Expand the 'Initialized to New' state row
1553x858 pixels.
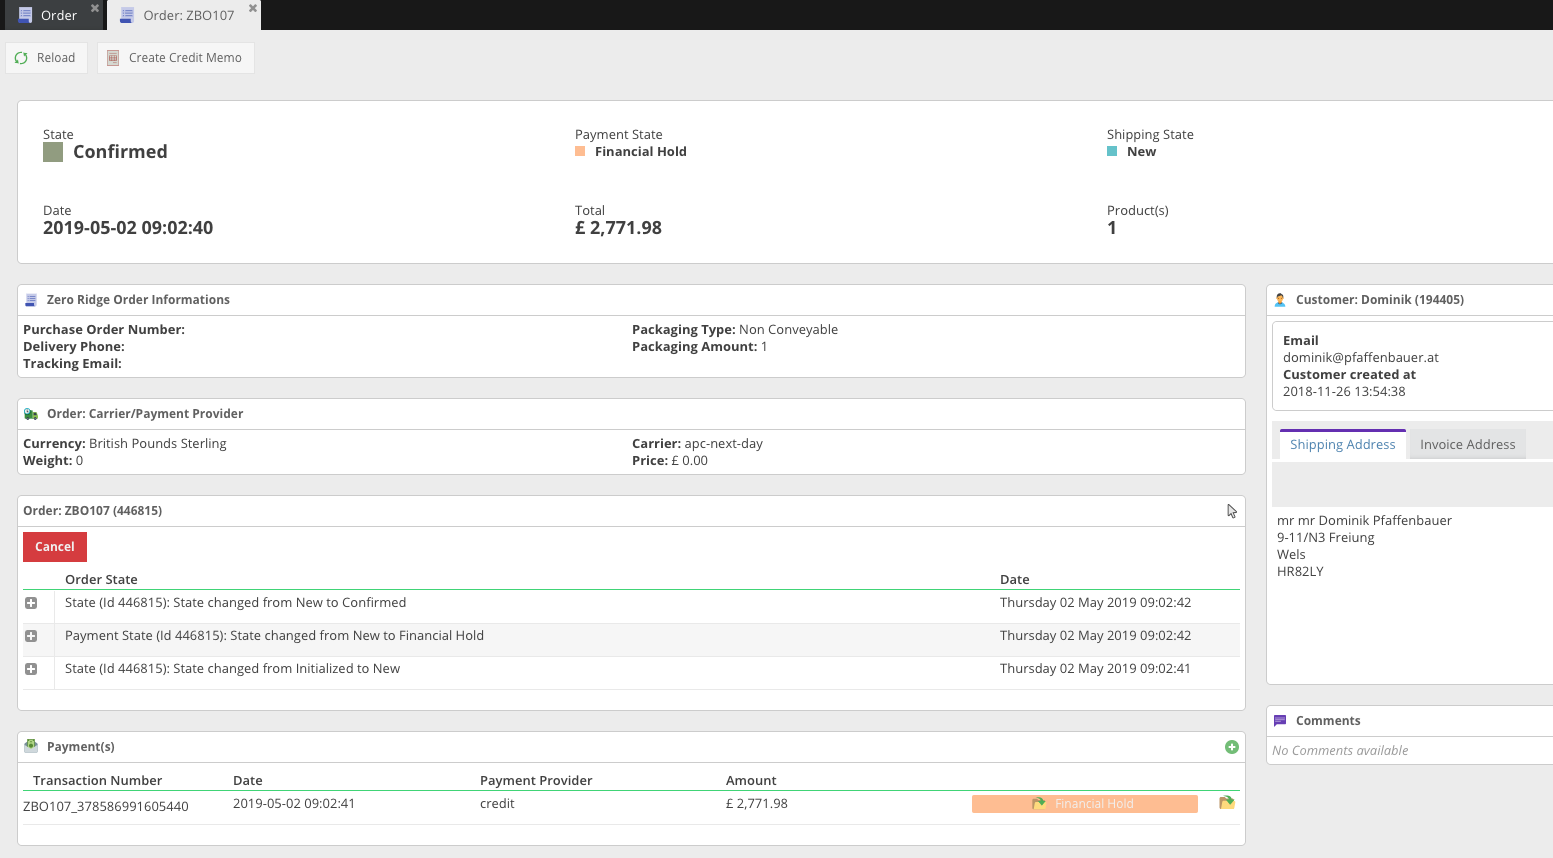31,669
